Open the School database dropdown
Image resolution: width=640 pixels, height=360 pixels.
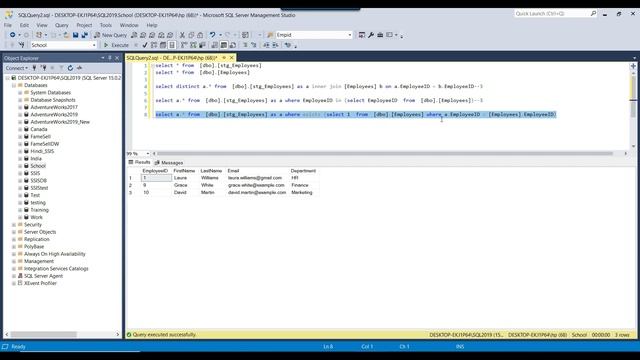[94, 45]
